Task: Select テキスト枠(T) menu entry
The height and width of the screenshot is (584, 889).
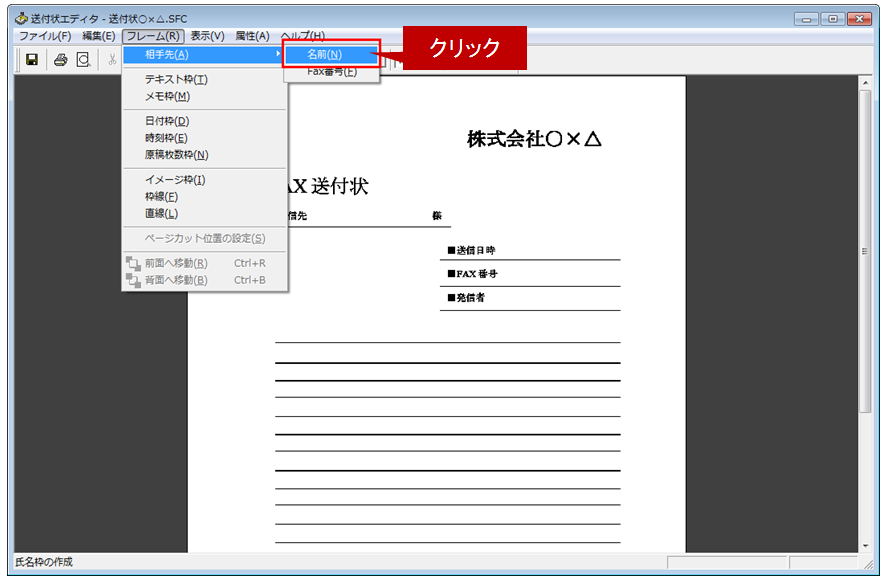Action: (204, 79)
